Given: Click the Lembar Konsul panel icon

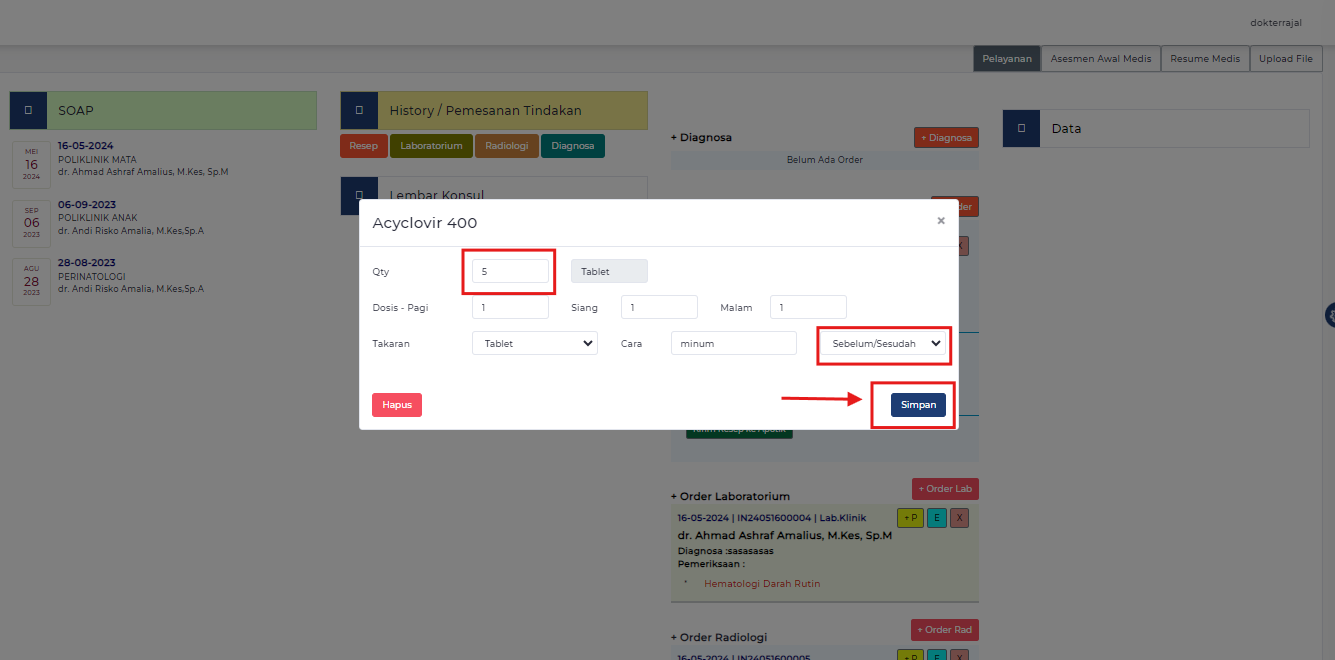Looking at the screenshot, I should [x=359, y=195].
